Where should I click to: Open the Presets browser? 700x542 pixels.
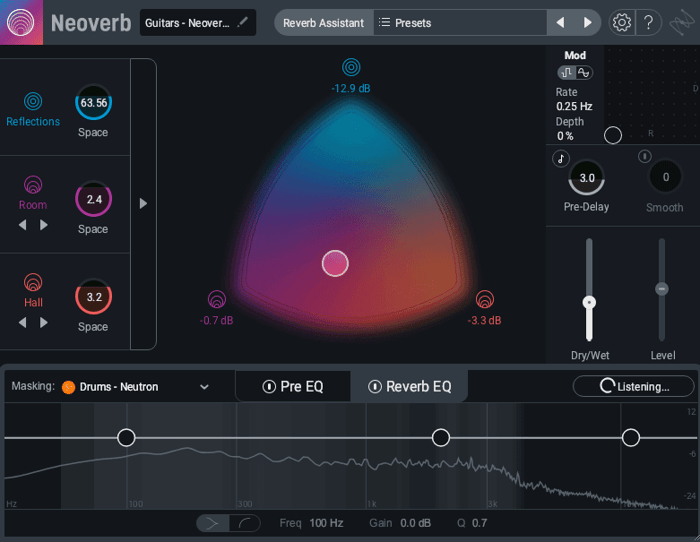460,22
